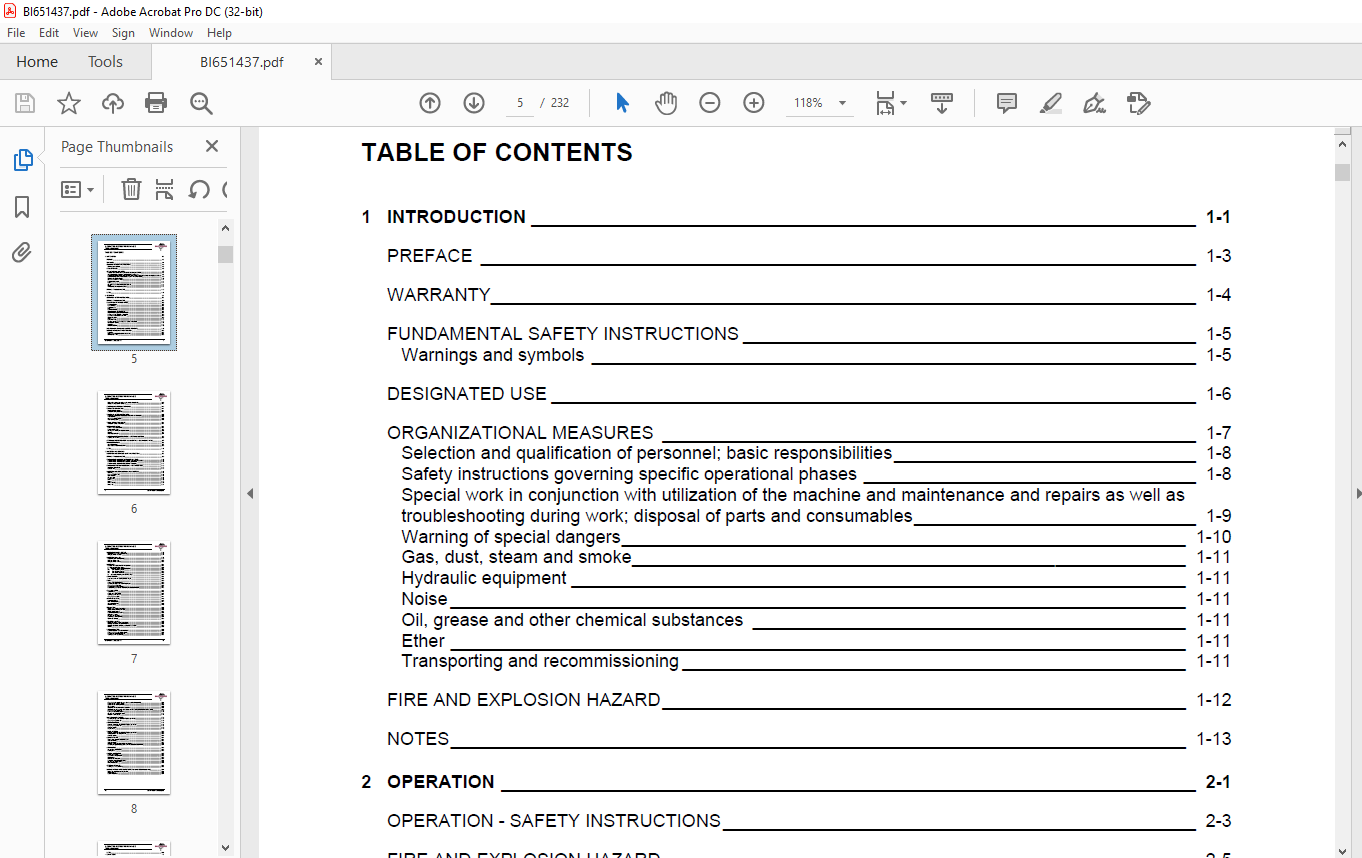Image resolution: width=1362 pixels, height=858 pixels.
Task: Click the Print icon
Action: point(156,103)
